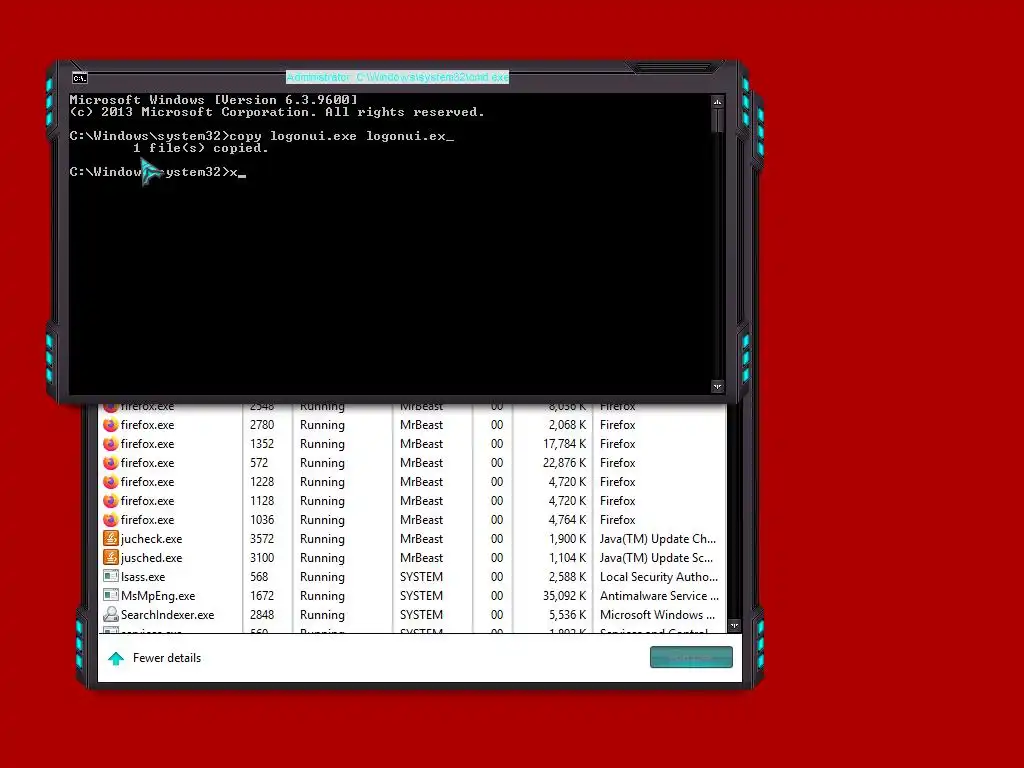Click the Java(TM) Update Ch... description
Viewport: 1024px width, 768px height.
pyautogui.click(x=658, y=539)
